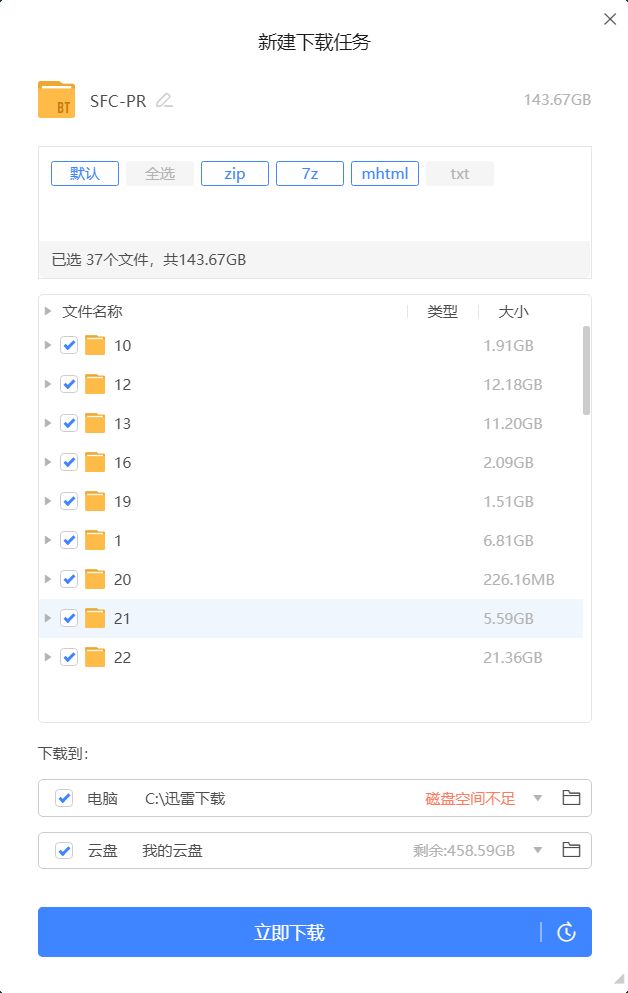
Task: Uncheck folder 1 checkbox
Action: pos(69,540)
